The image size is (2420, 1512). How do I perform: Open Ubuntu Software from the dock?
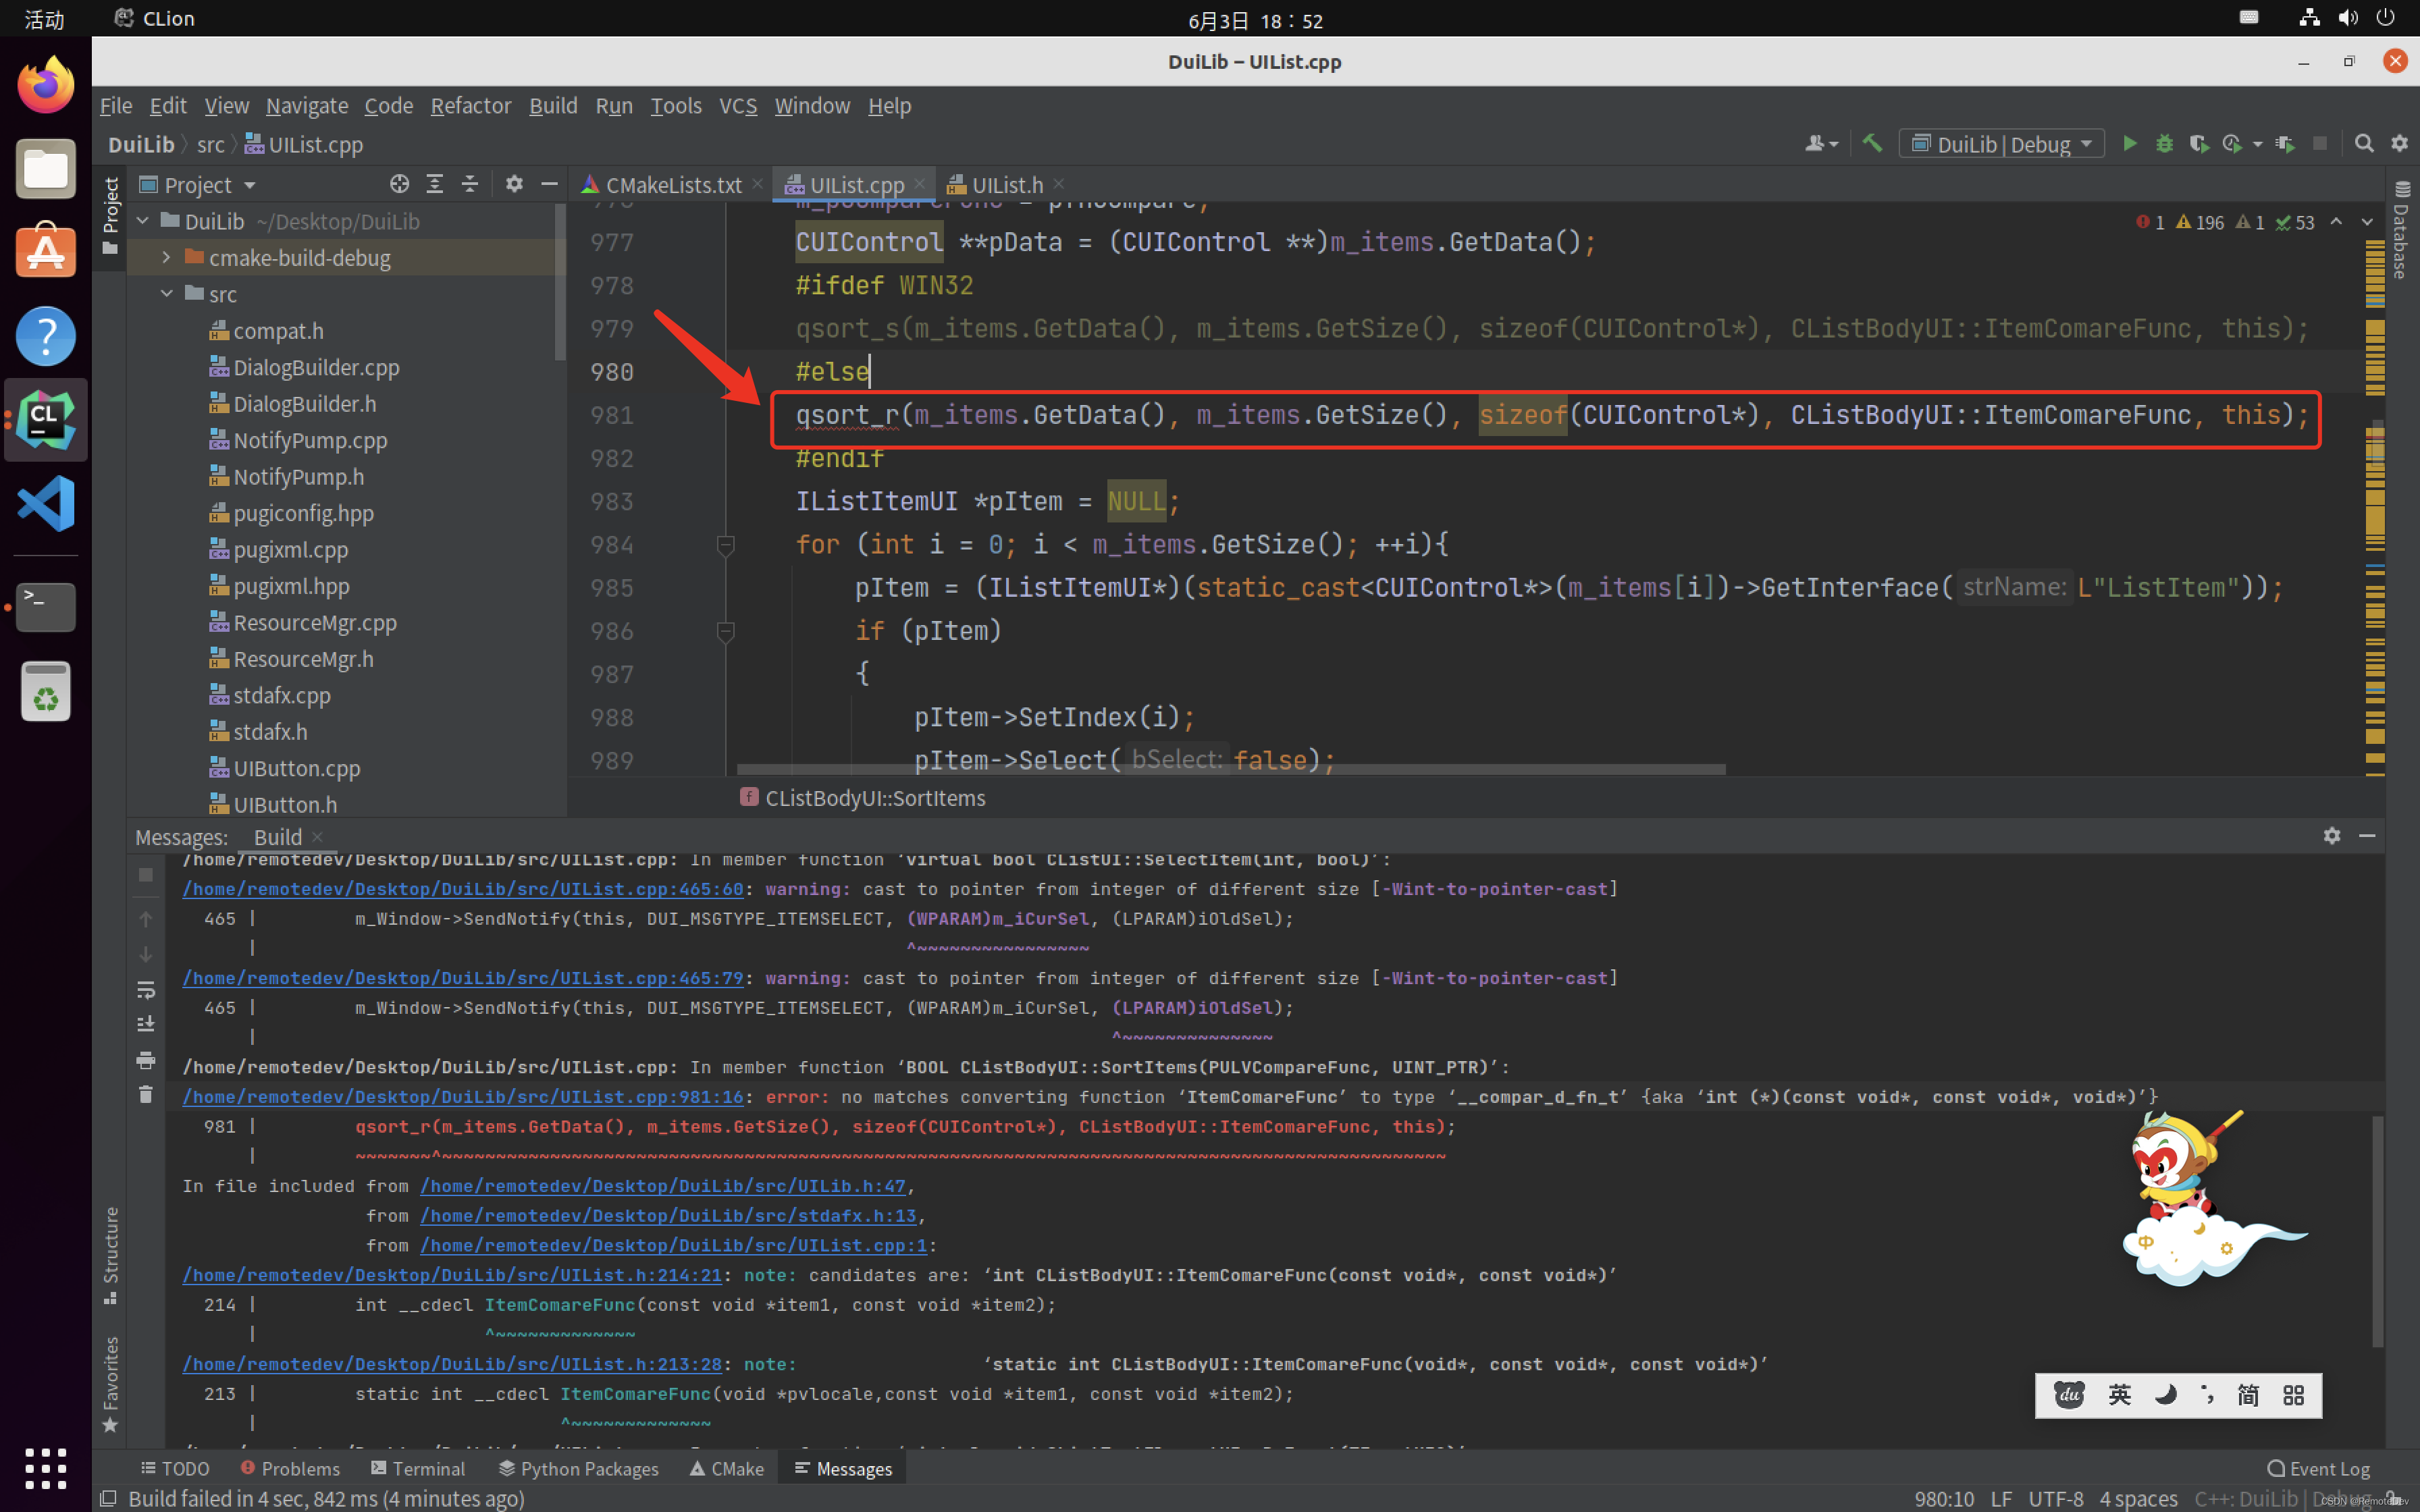46,252
